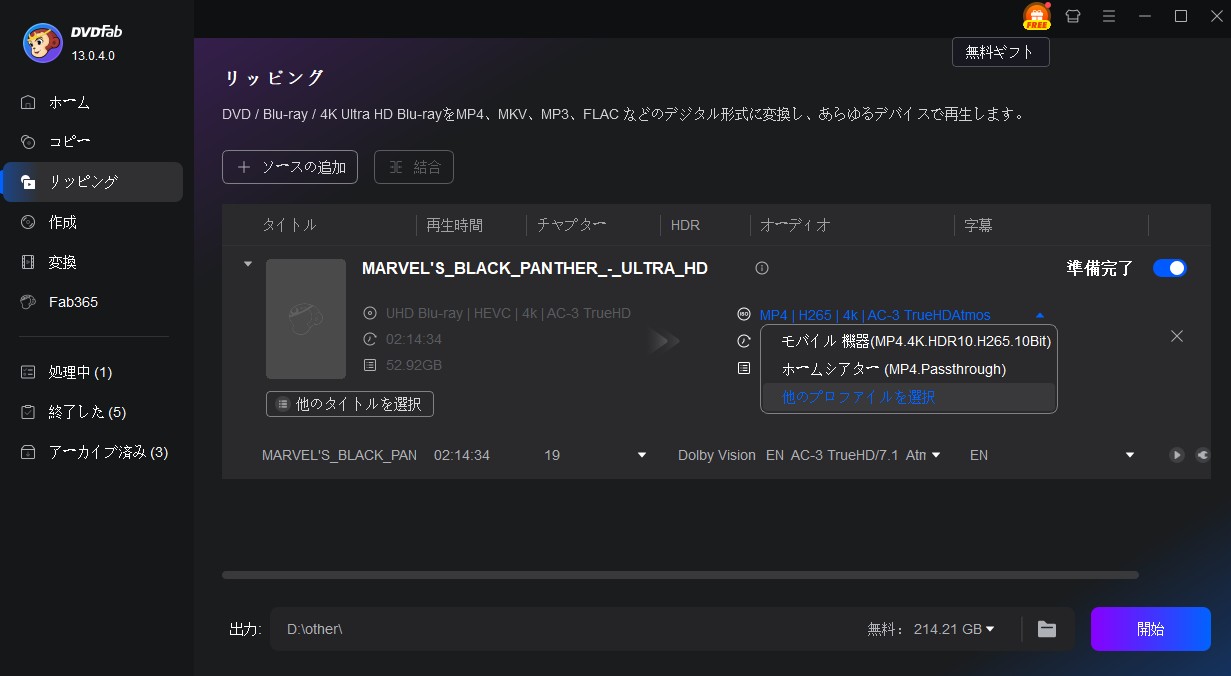Image resolution: width=1231 pixels, height=676 pixels.
Task: Remove the Black Panther task with the X icon
Action: coord(1177,336)
